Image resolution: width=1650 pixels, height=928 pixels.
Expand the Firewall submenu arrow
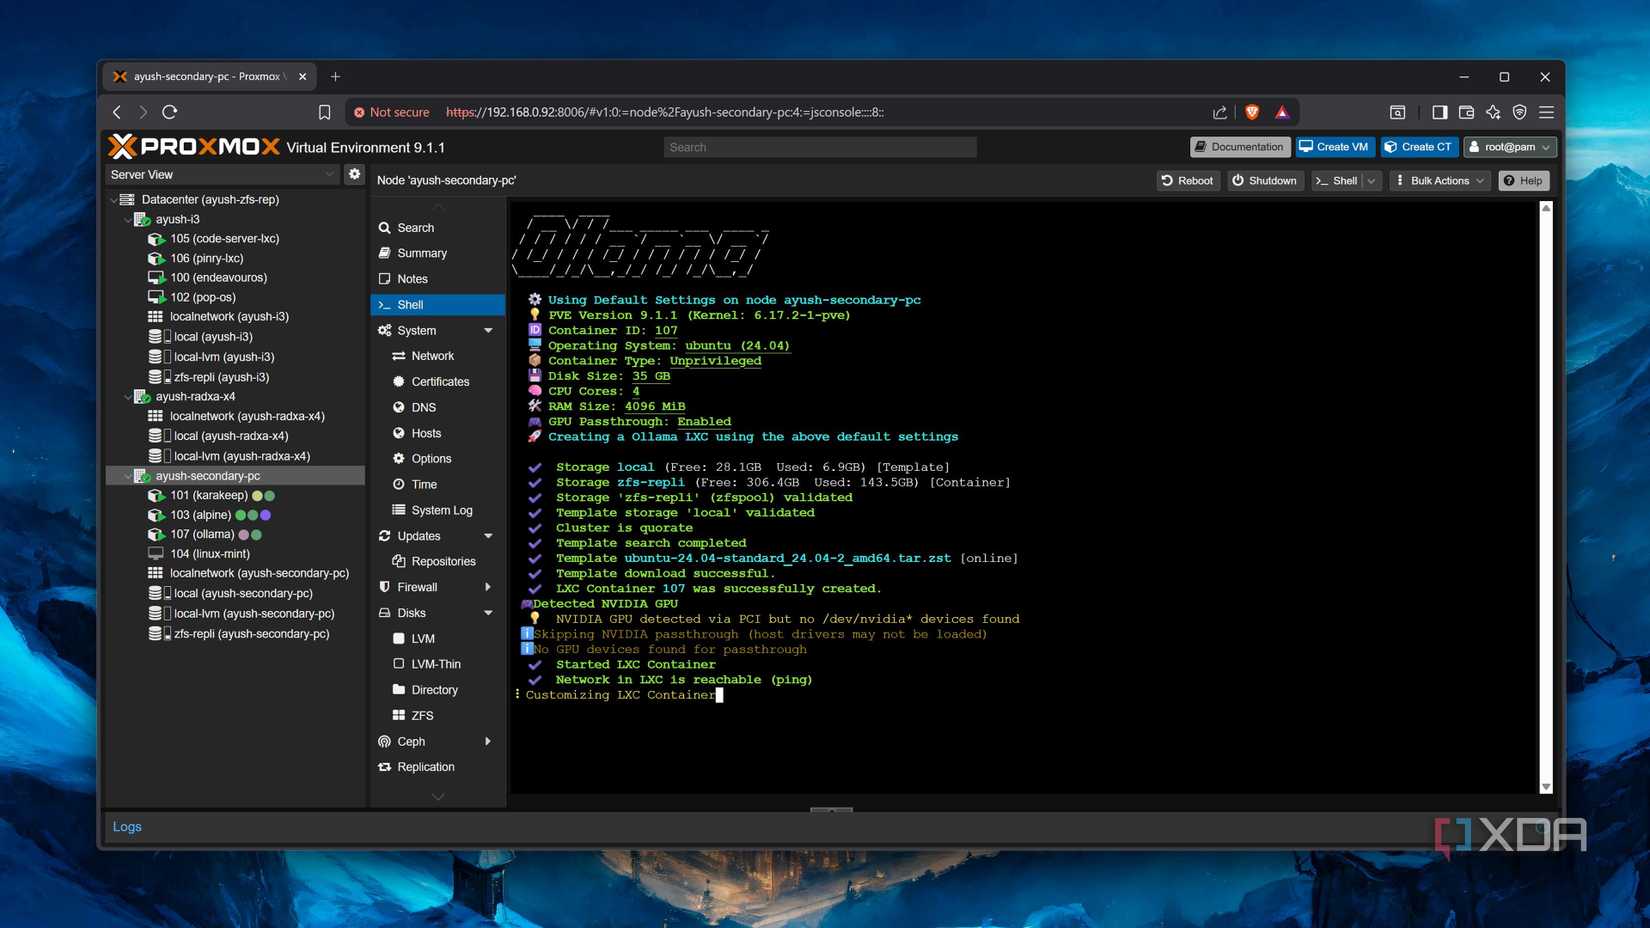(x=488, y=587)
